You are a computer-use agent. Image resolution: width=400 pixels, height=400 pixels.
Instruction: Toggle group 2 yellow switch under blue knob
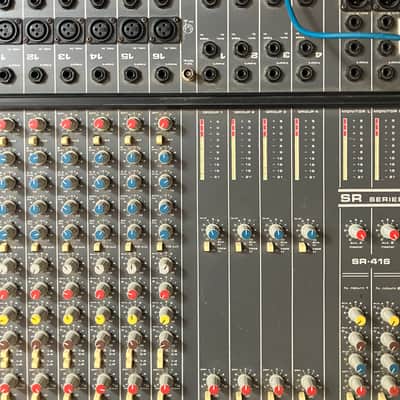coord(239,247)
